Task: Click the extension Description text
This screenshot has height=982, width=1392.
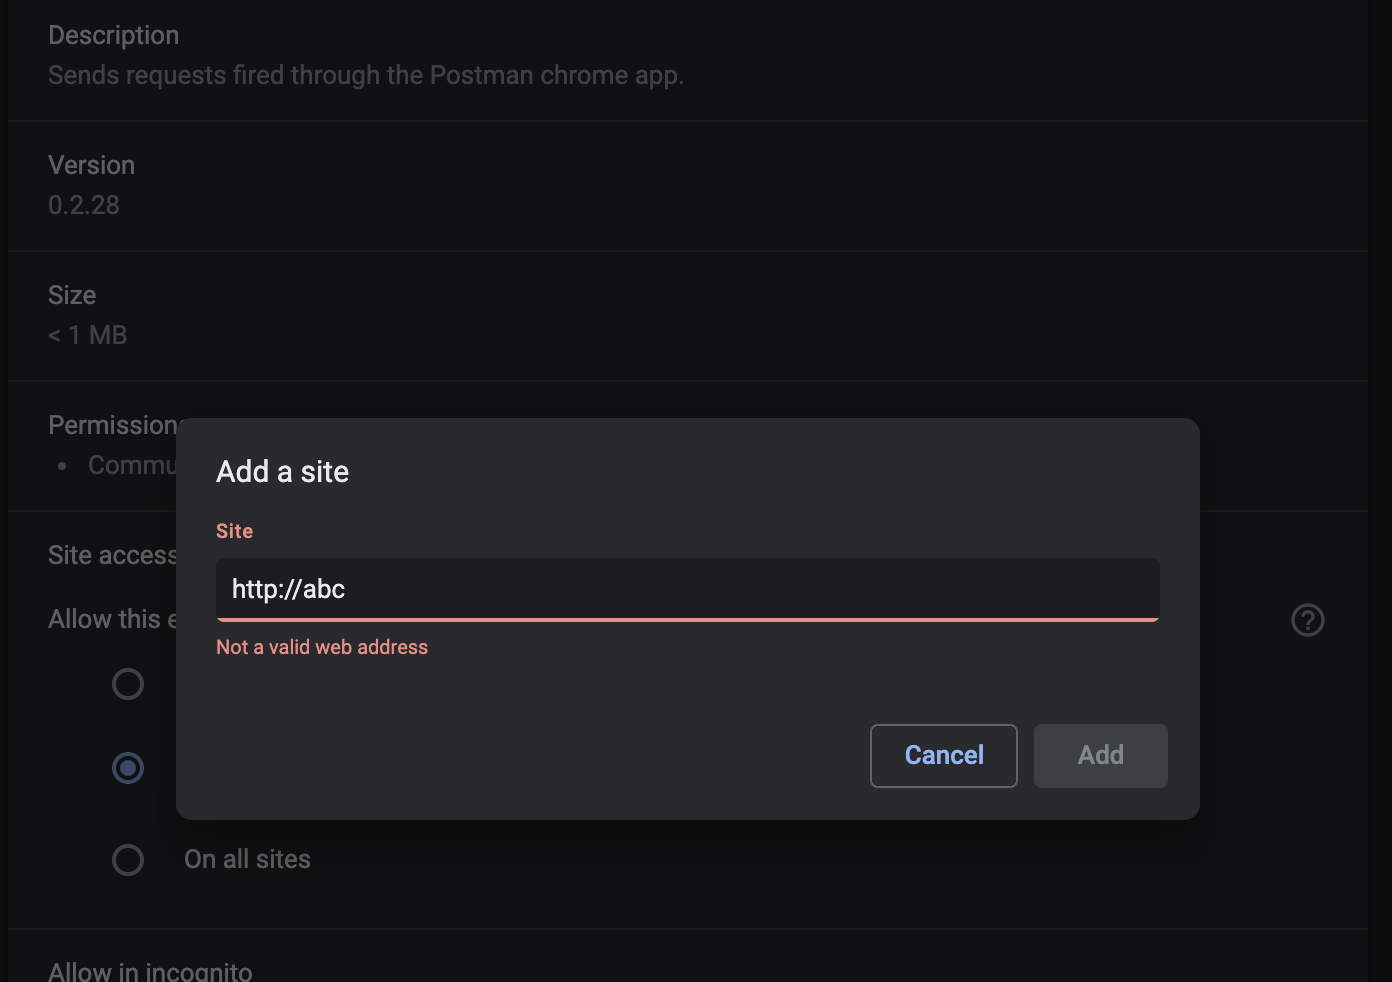Action: (366, 74)
